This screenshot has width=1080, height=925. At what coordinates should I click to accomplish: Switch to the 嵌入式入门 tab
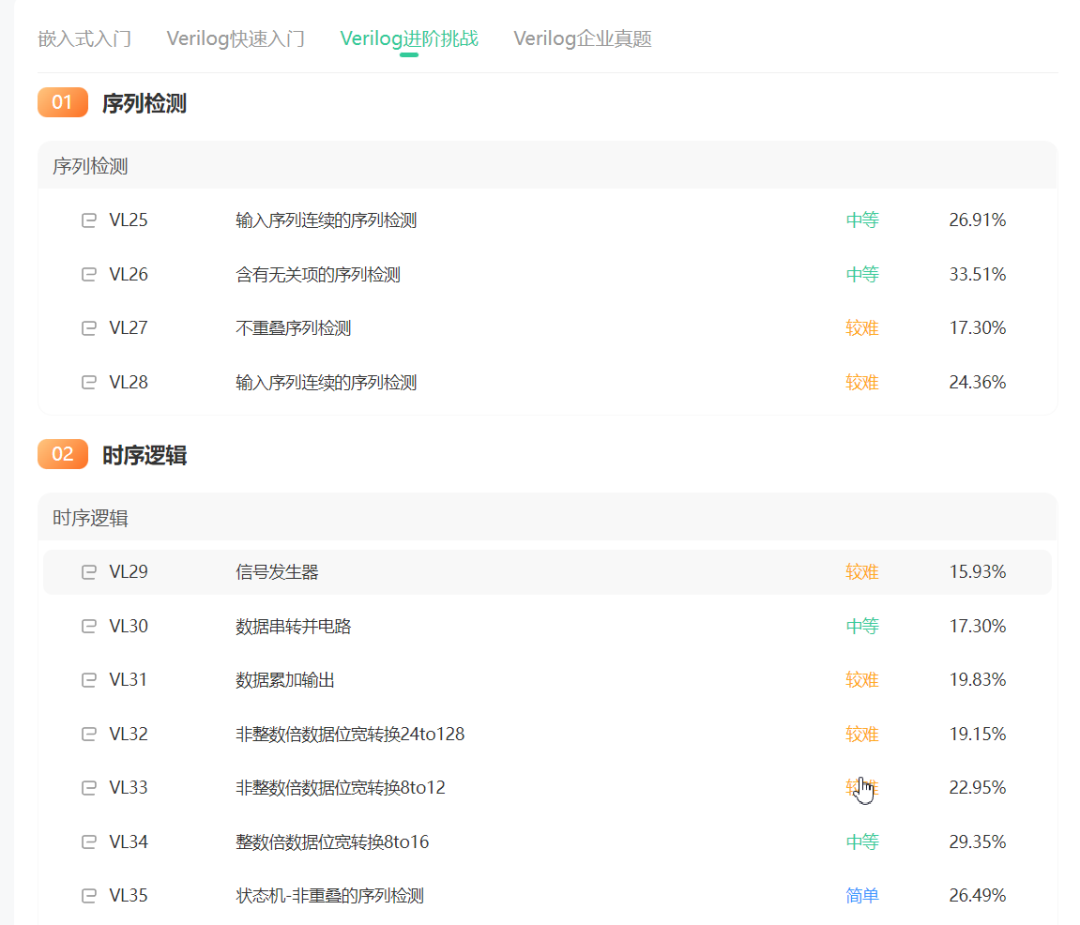point(83,38)
